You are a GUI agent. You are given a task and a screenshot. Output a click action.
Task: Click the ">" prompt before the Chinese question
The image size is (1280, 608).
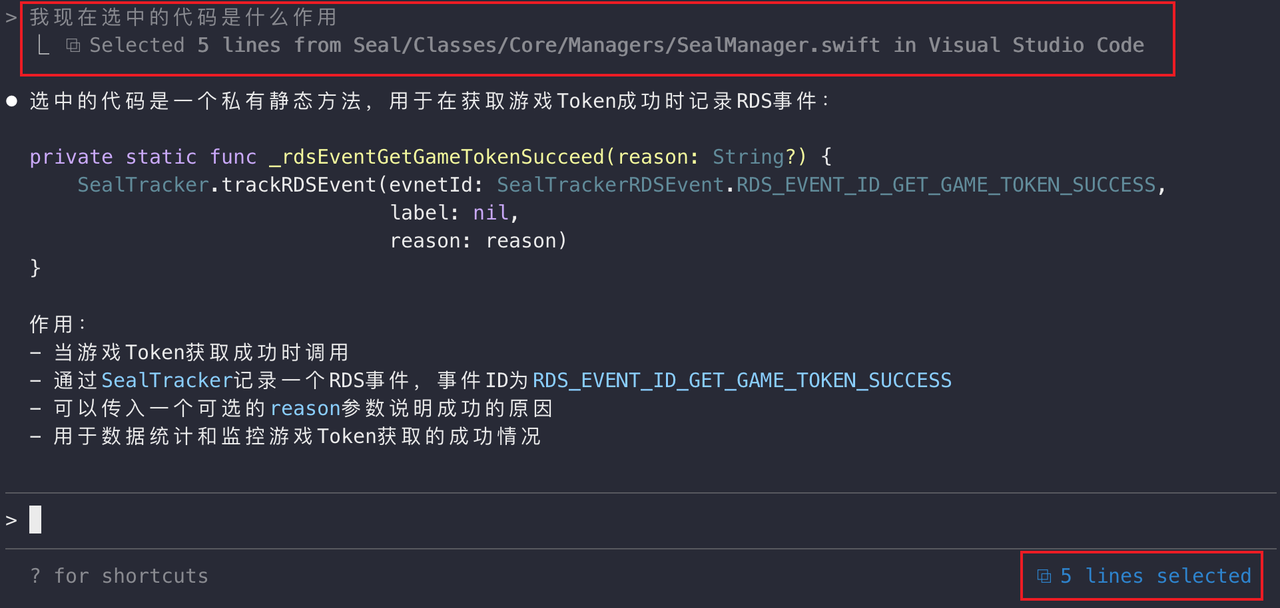pos(12,18)
